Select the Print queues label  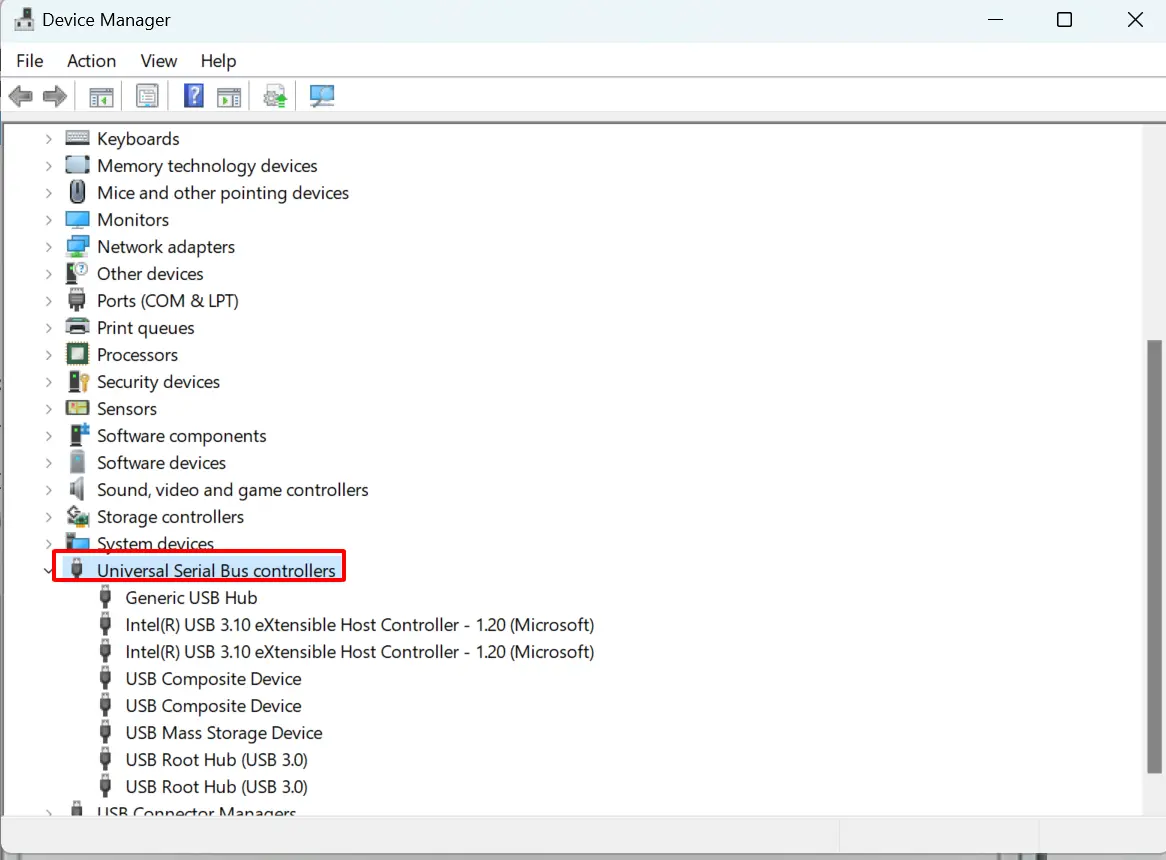point(146,328)
